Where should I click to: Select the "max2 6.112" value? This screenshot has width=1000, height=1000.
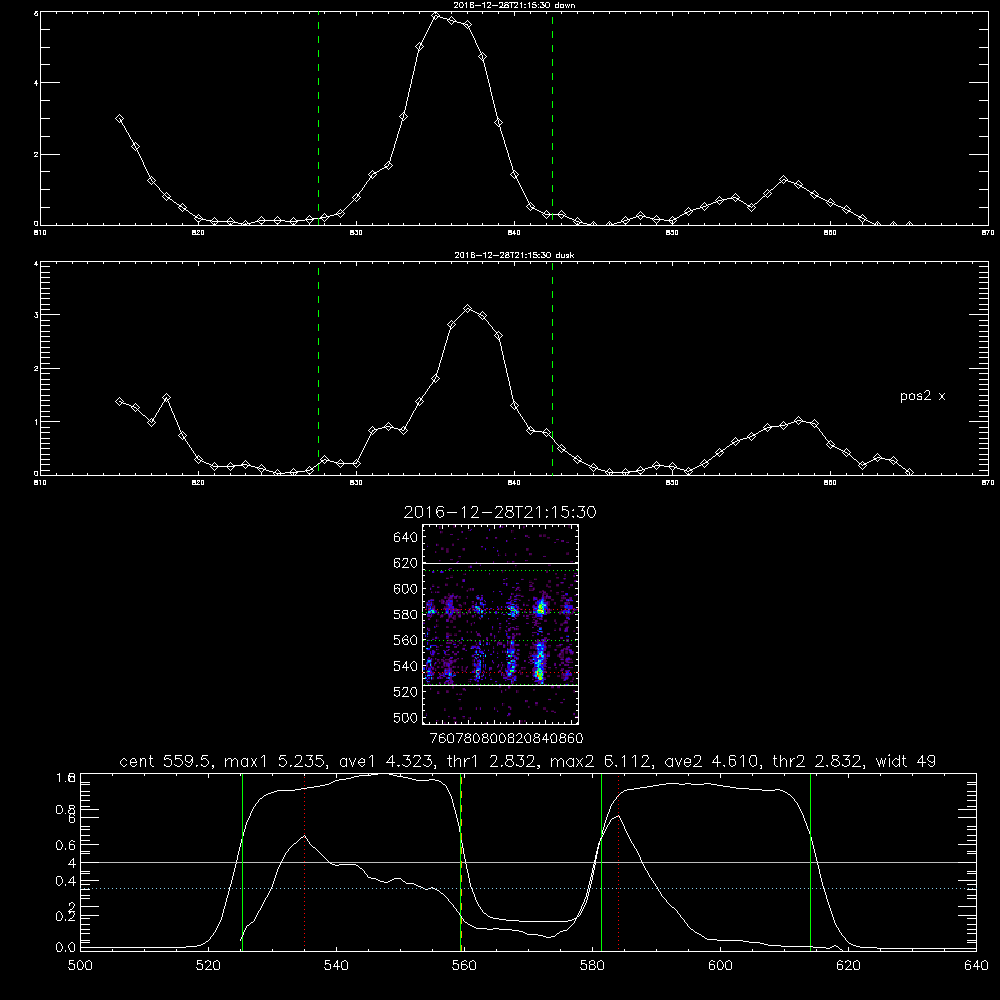click(x=600, y=761)
